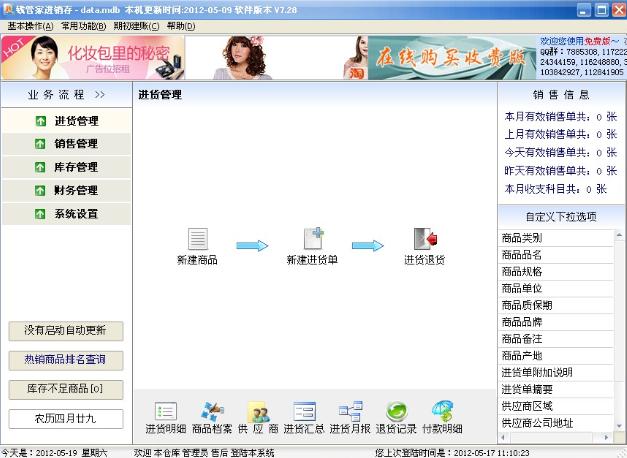Open the 新建商品 document icon
Screen dimensions: 627x458
tap(198, 239)
